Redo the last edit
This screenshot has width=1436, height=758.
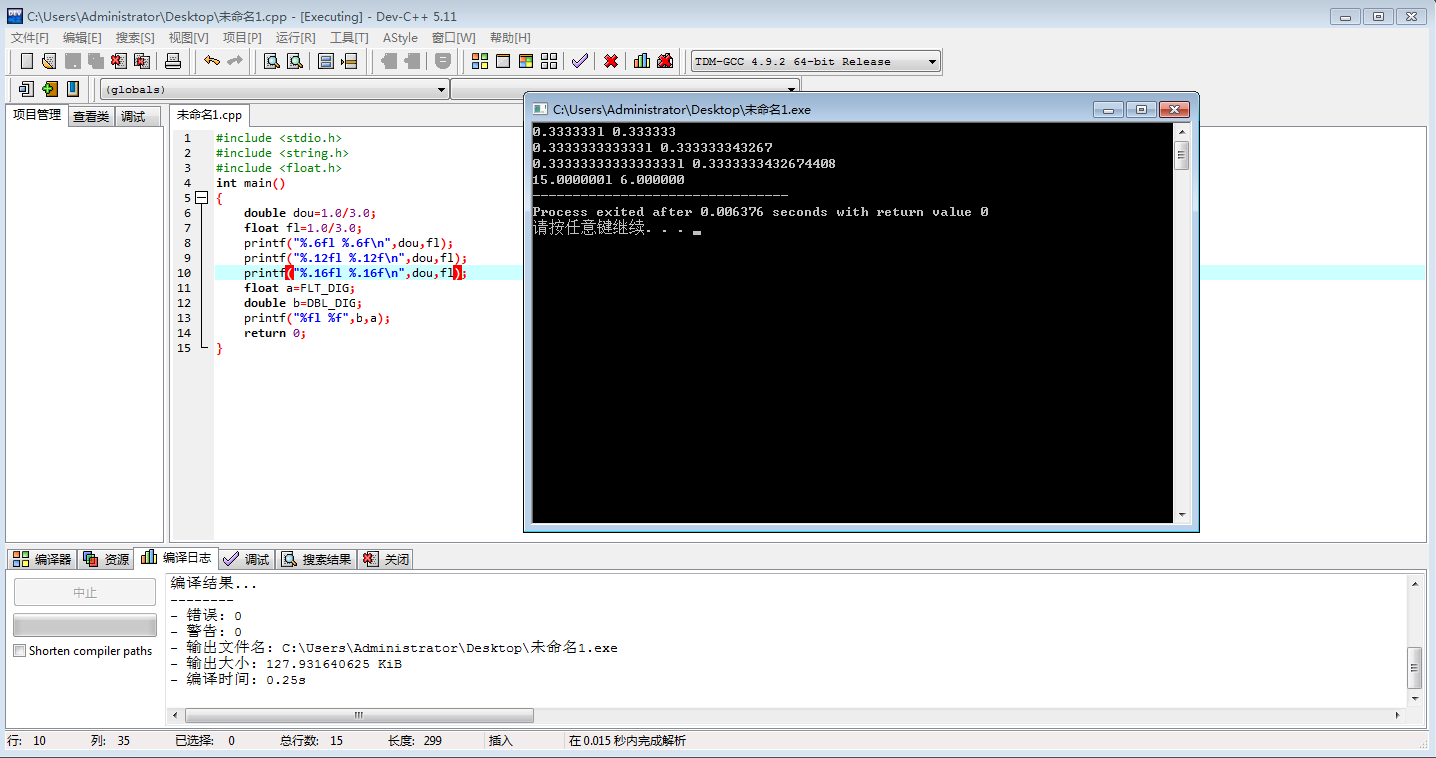pos(235,61)
